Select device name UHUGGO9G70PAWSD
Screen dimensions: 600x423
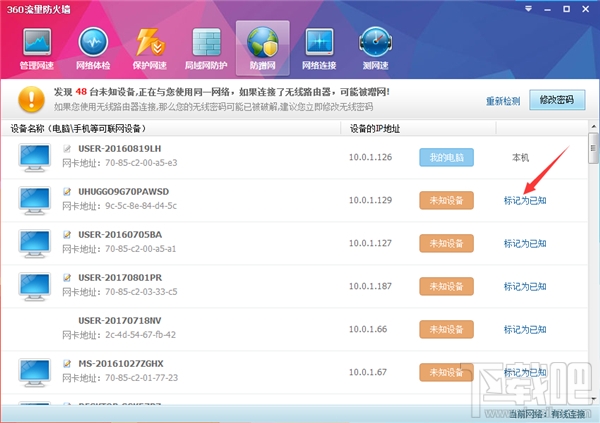[124, 191]
